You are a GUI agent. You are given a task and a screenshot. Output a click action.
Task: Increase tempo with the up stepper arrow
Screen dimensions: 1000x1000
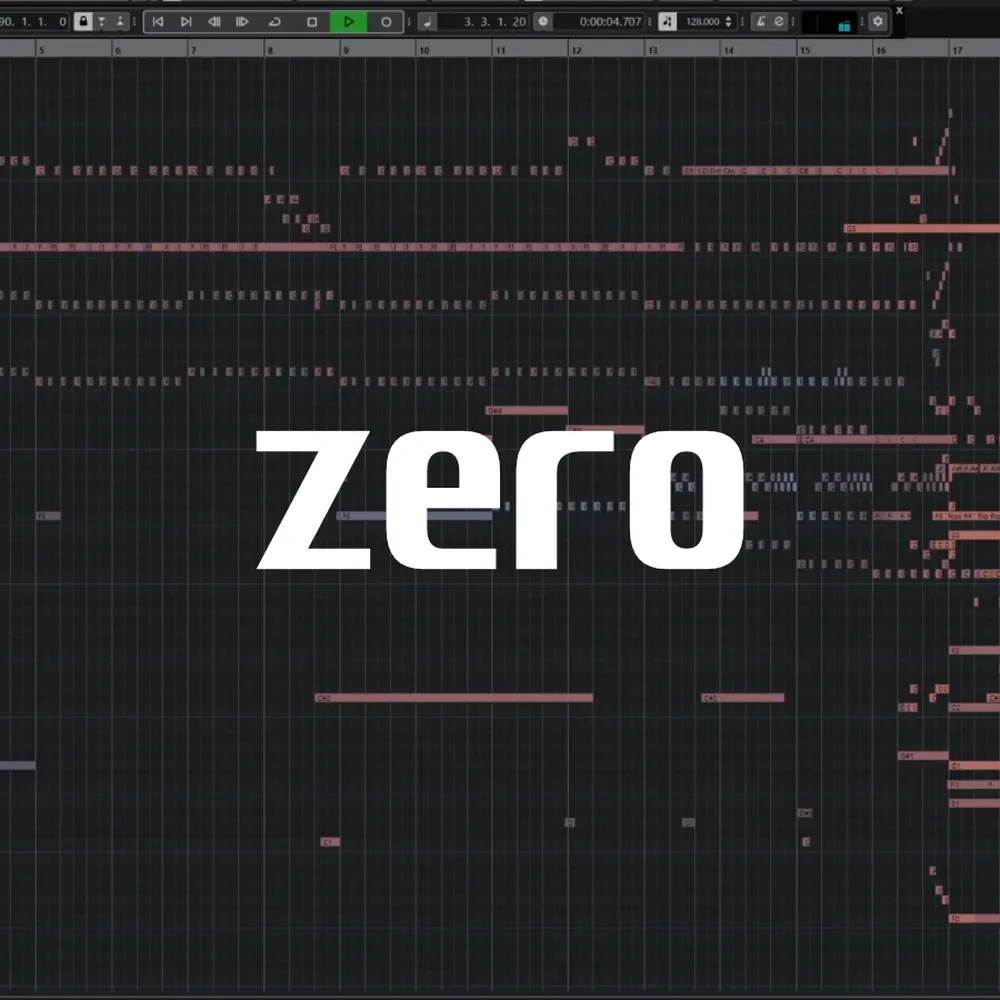point(727,18)
